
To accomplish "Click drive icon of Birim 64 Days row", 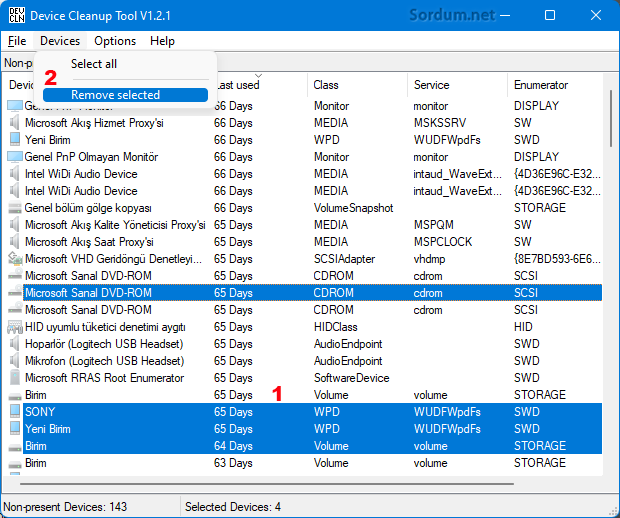I will [x=15, y=447].
